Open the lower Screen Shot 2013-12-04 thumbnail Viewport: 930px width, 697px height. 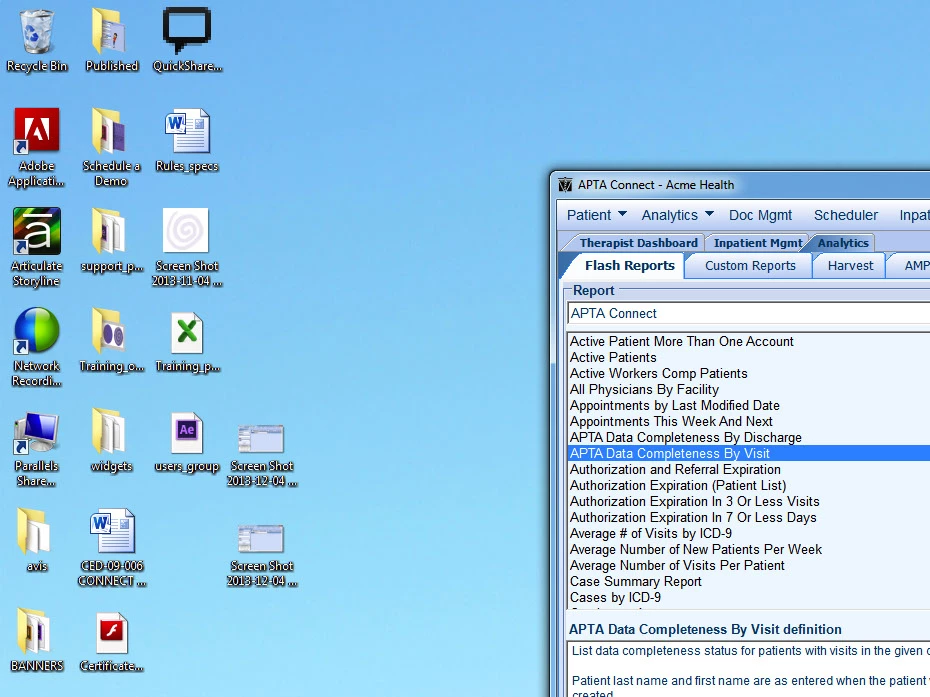click(x=261, y=539)
